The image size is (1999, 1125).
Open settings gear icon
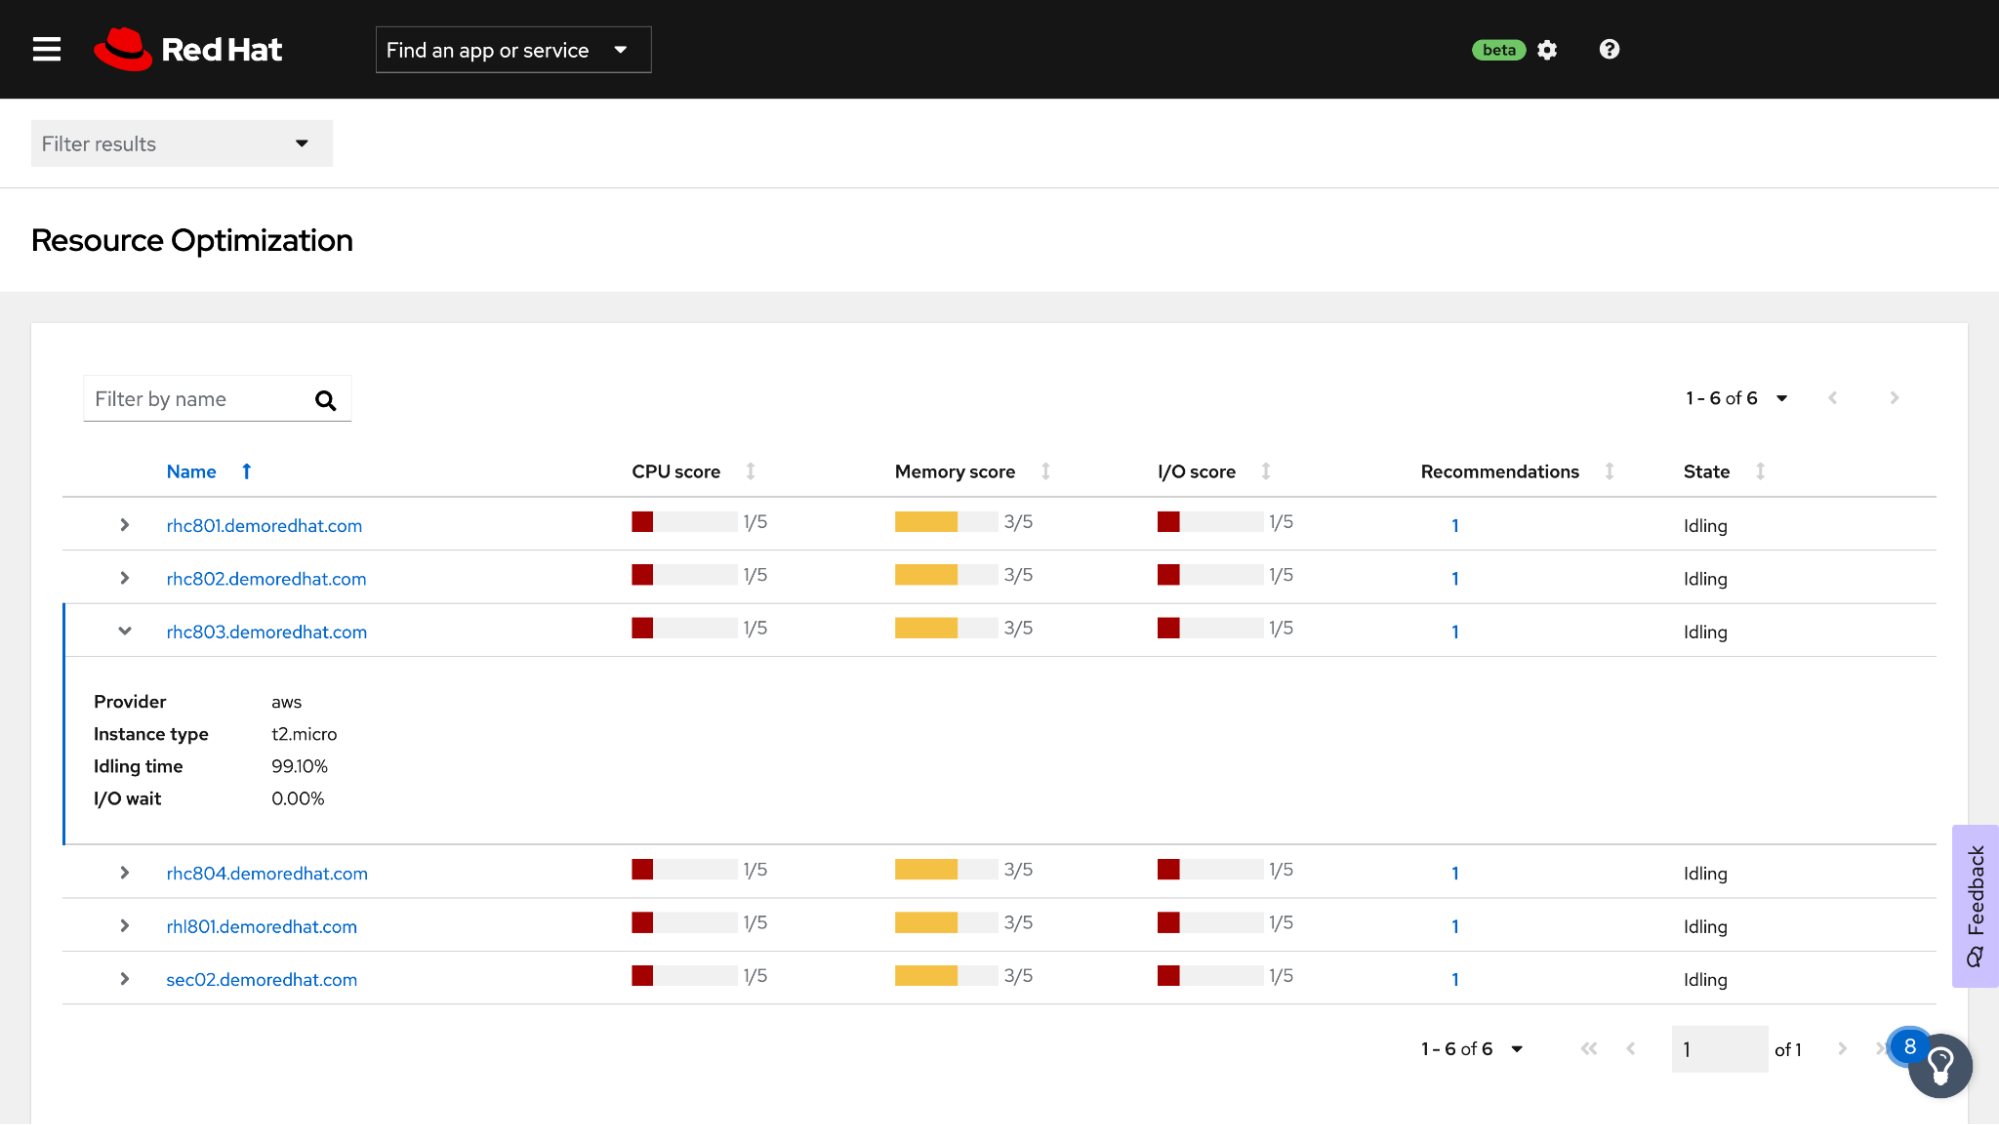pyautogui.click(x=1547, y=50)
